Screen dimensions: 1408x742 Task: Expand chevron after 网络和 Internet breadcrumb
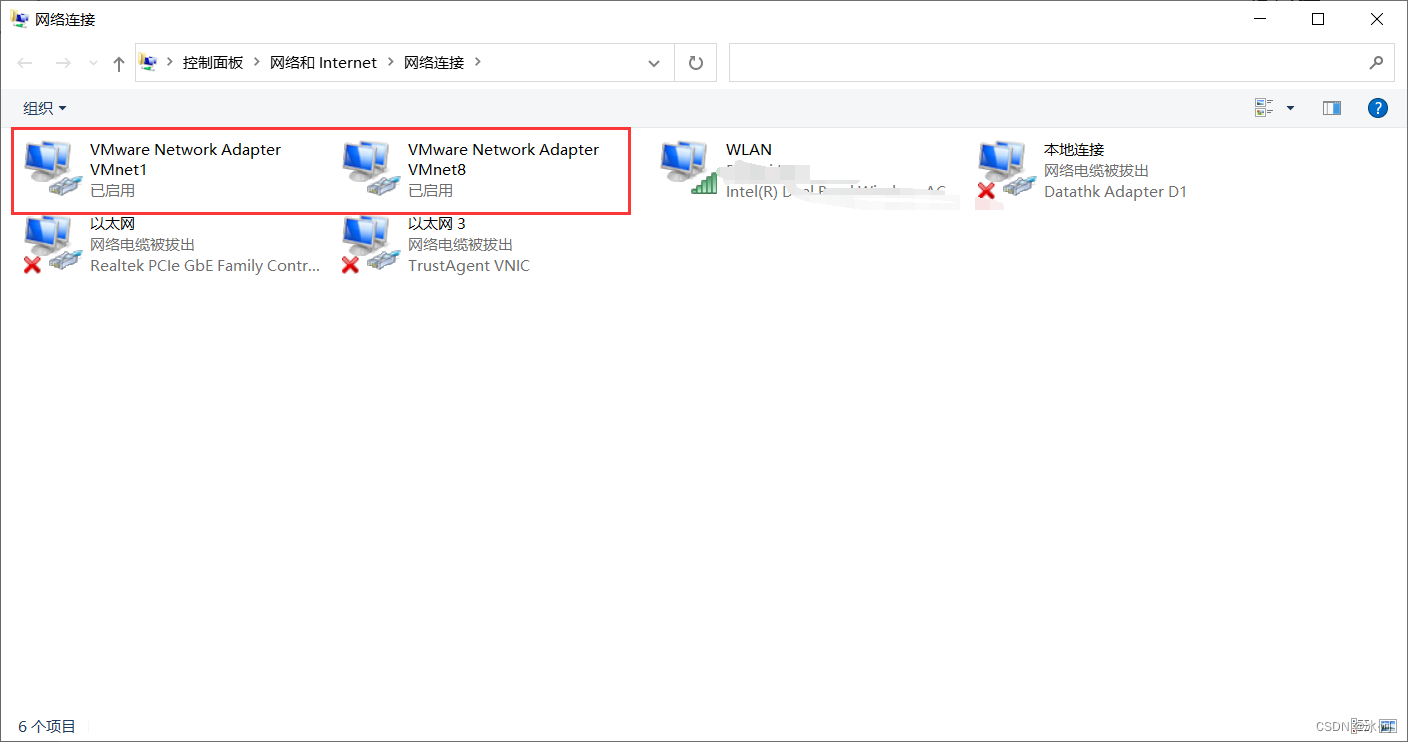click(390, 62)
